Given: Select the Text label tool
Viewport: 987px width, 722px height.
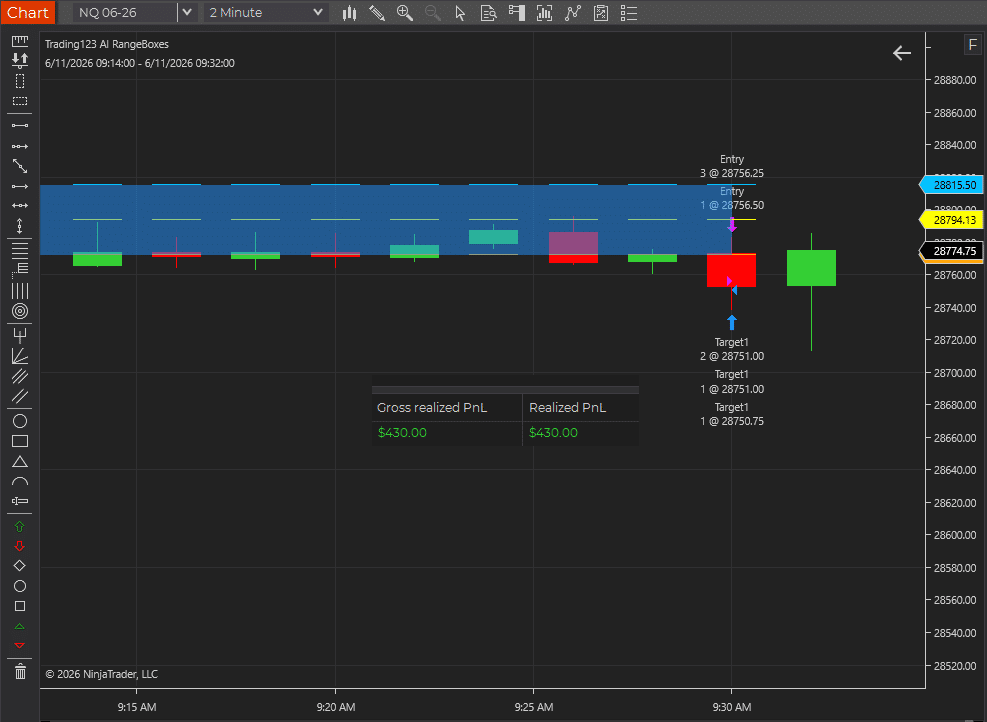Looking at the screenshot, I should click(20, 501).
